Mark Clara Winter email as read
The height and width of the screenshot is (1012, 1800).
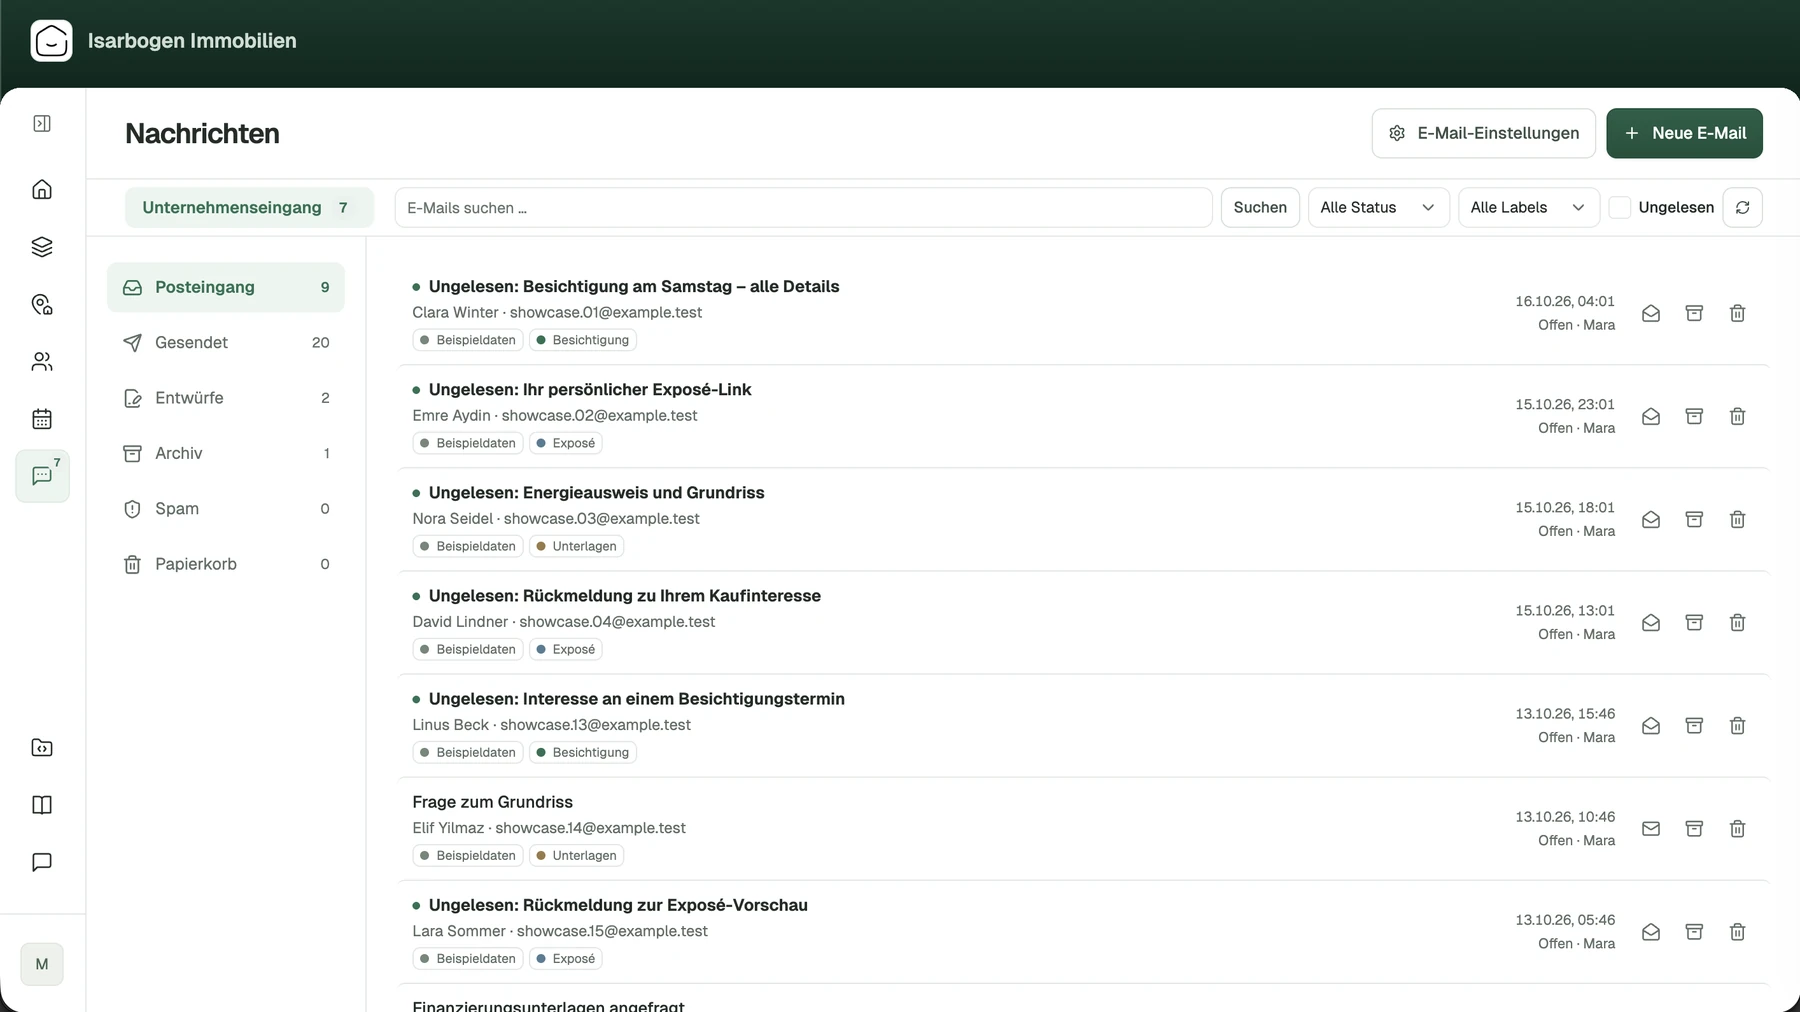(1651, 313)
